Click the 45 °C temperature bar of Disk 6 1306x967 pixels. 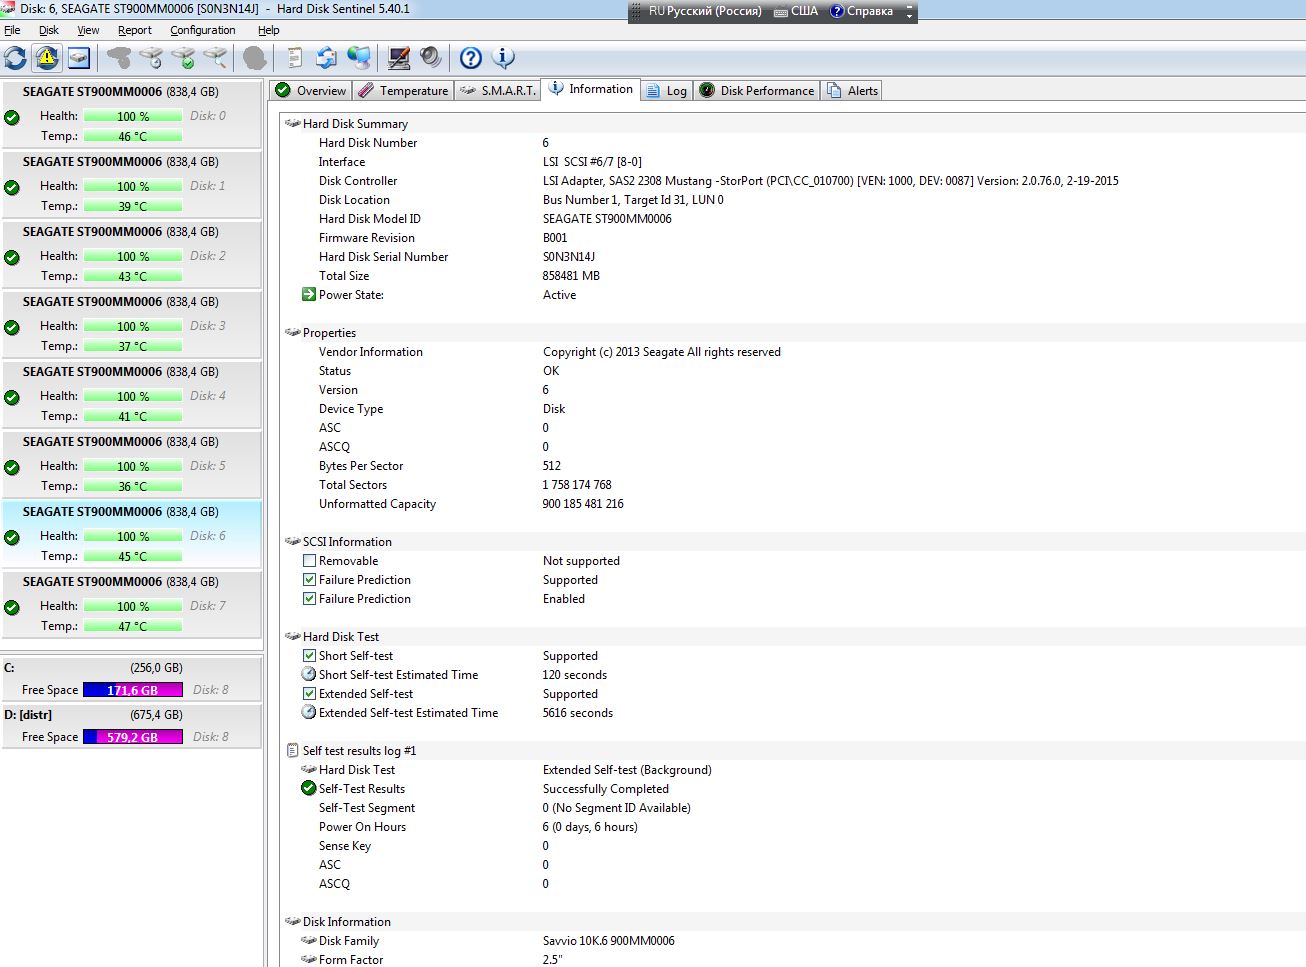tap(133, 556)
